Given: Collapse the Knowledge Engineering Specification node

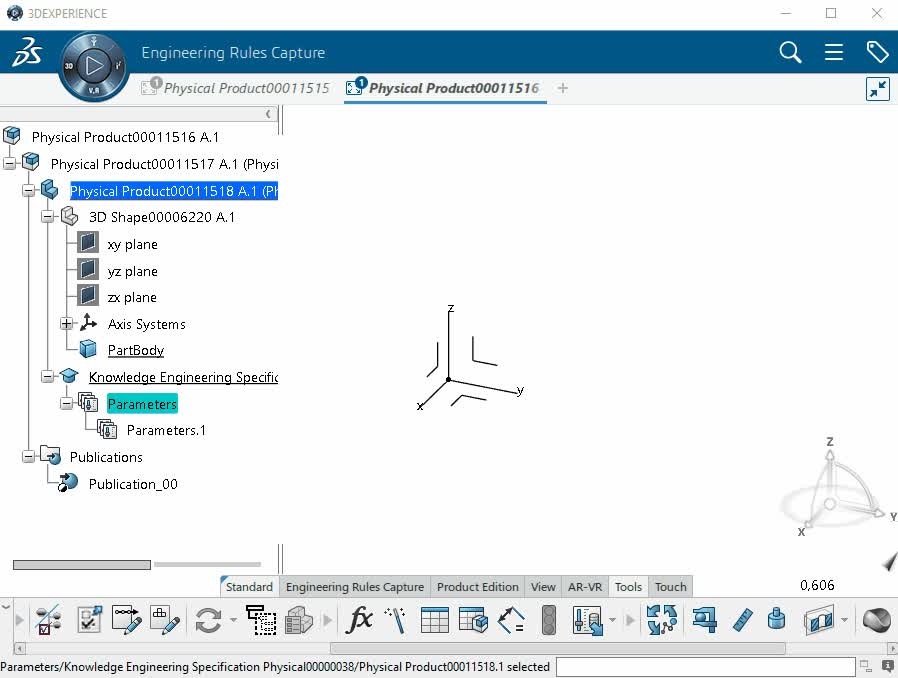Looking at the screenshot, I should 48,376.
